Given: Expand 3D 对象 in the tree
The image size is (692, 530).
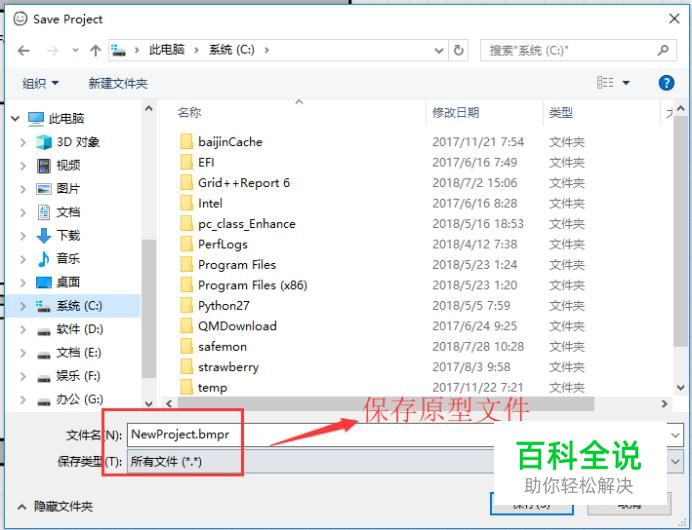Looking at the screenshot, I should click(x=23, y=142).
